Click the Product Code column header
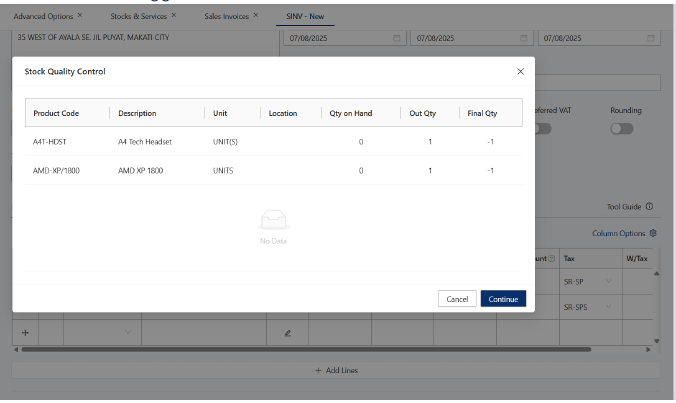 (56, 113)
